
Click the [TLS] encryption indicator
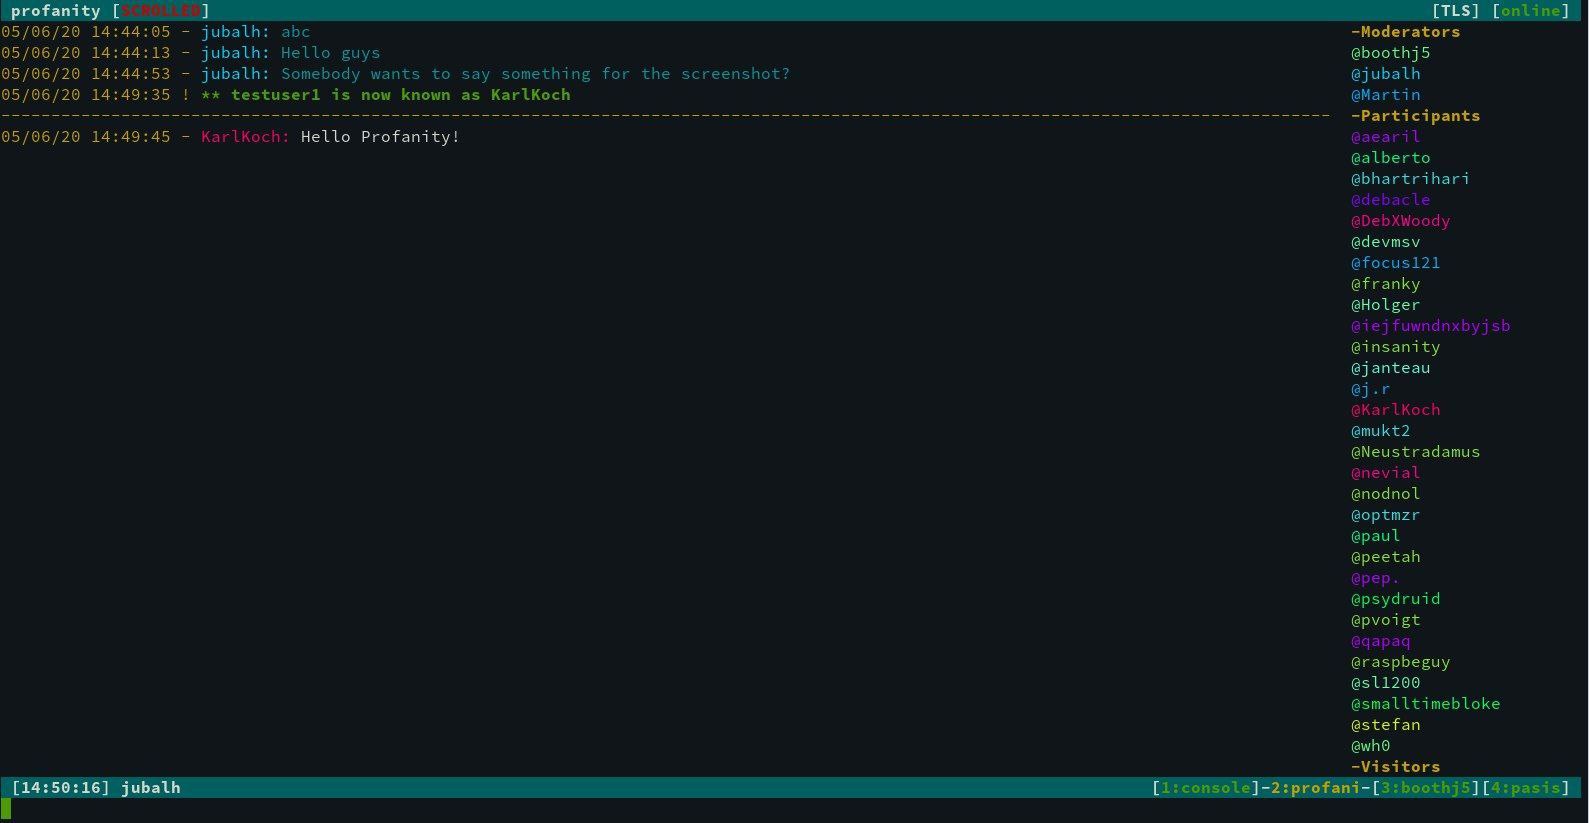pyautogui.click(x=1457, y=11)
